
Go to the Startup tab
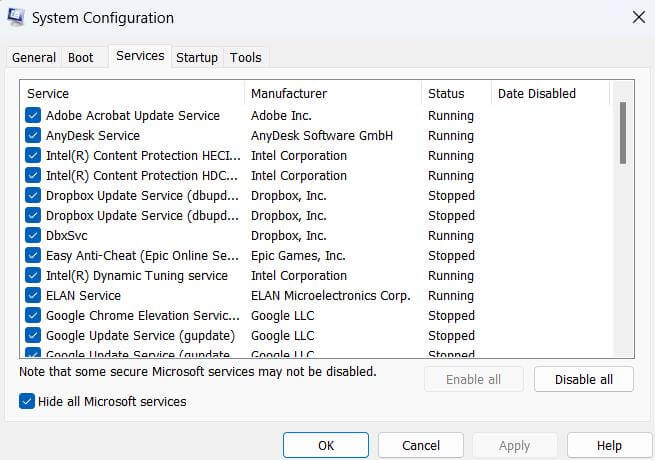point(197,57)
